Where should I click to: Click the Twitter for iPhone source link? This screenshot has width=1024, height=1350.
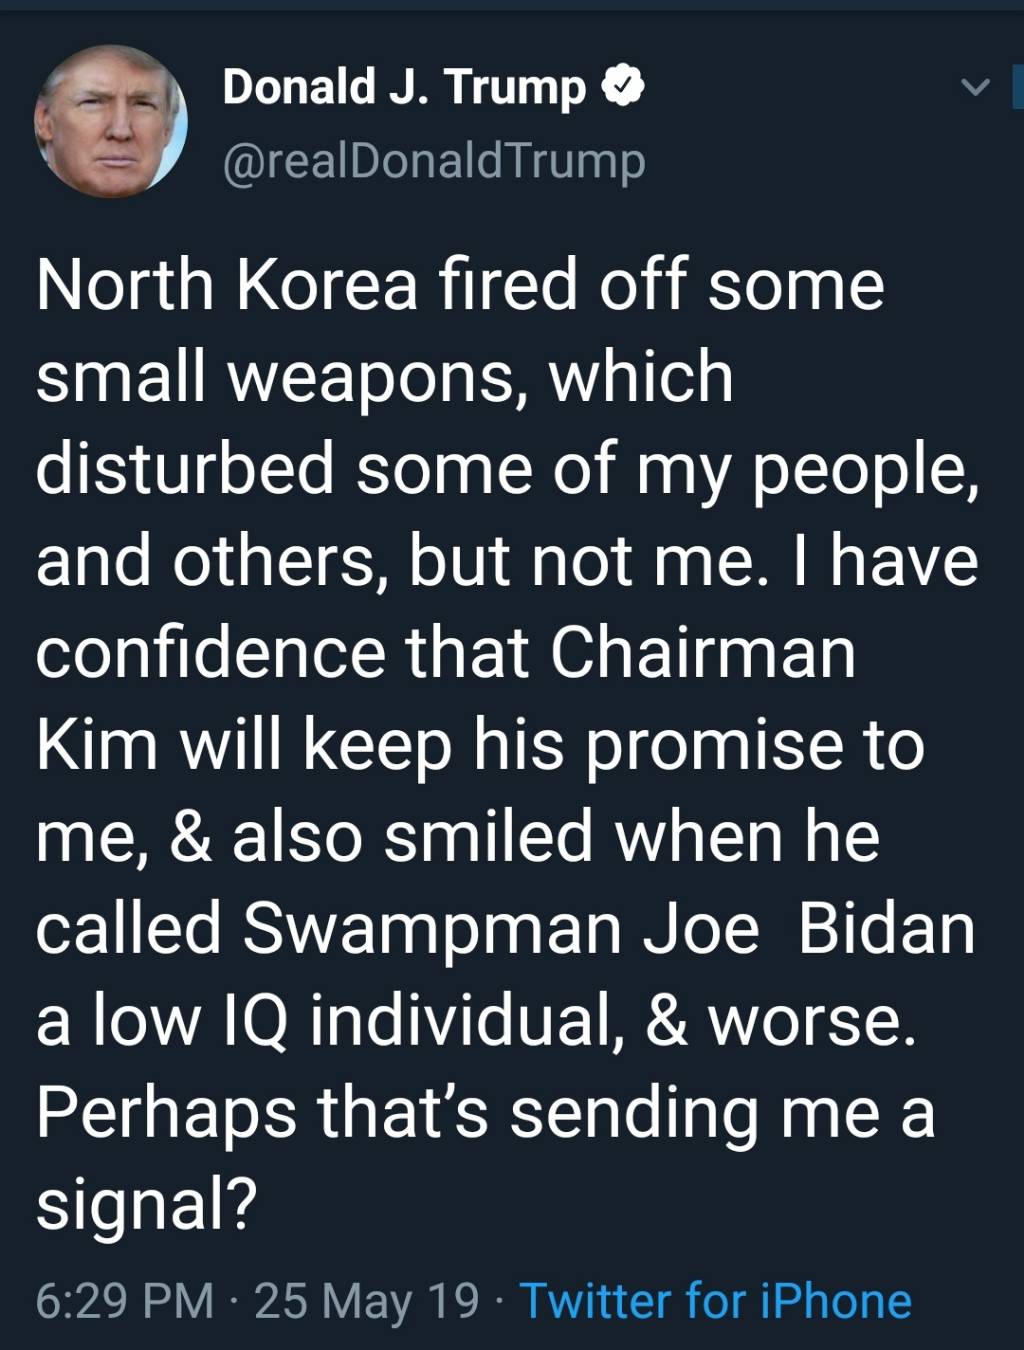coord(716,1301)
